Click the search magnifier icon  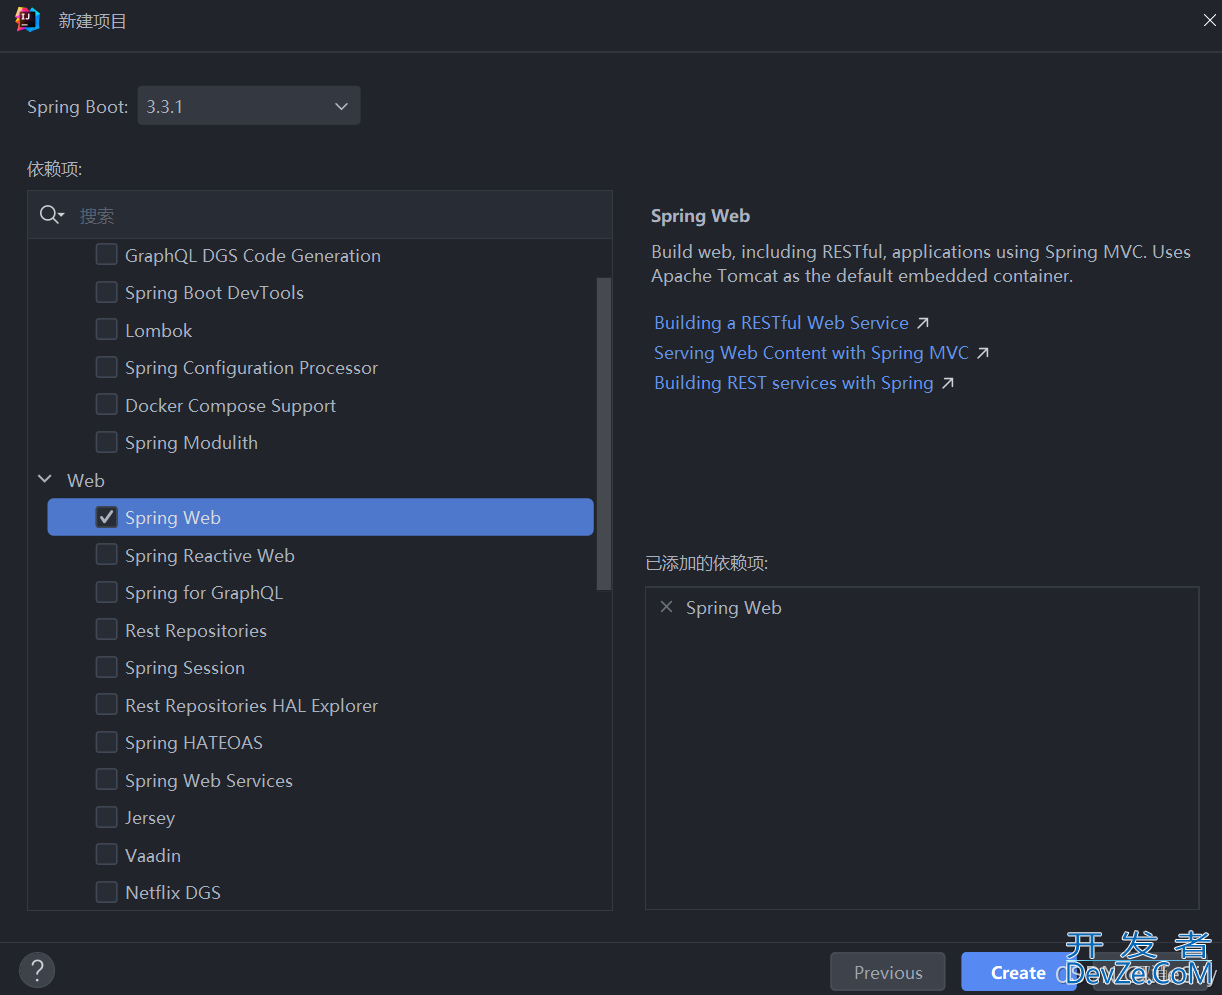pyautogui.click(x=50, y=215)
